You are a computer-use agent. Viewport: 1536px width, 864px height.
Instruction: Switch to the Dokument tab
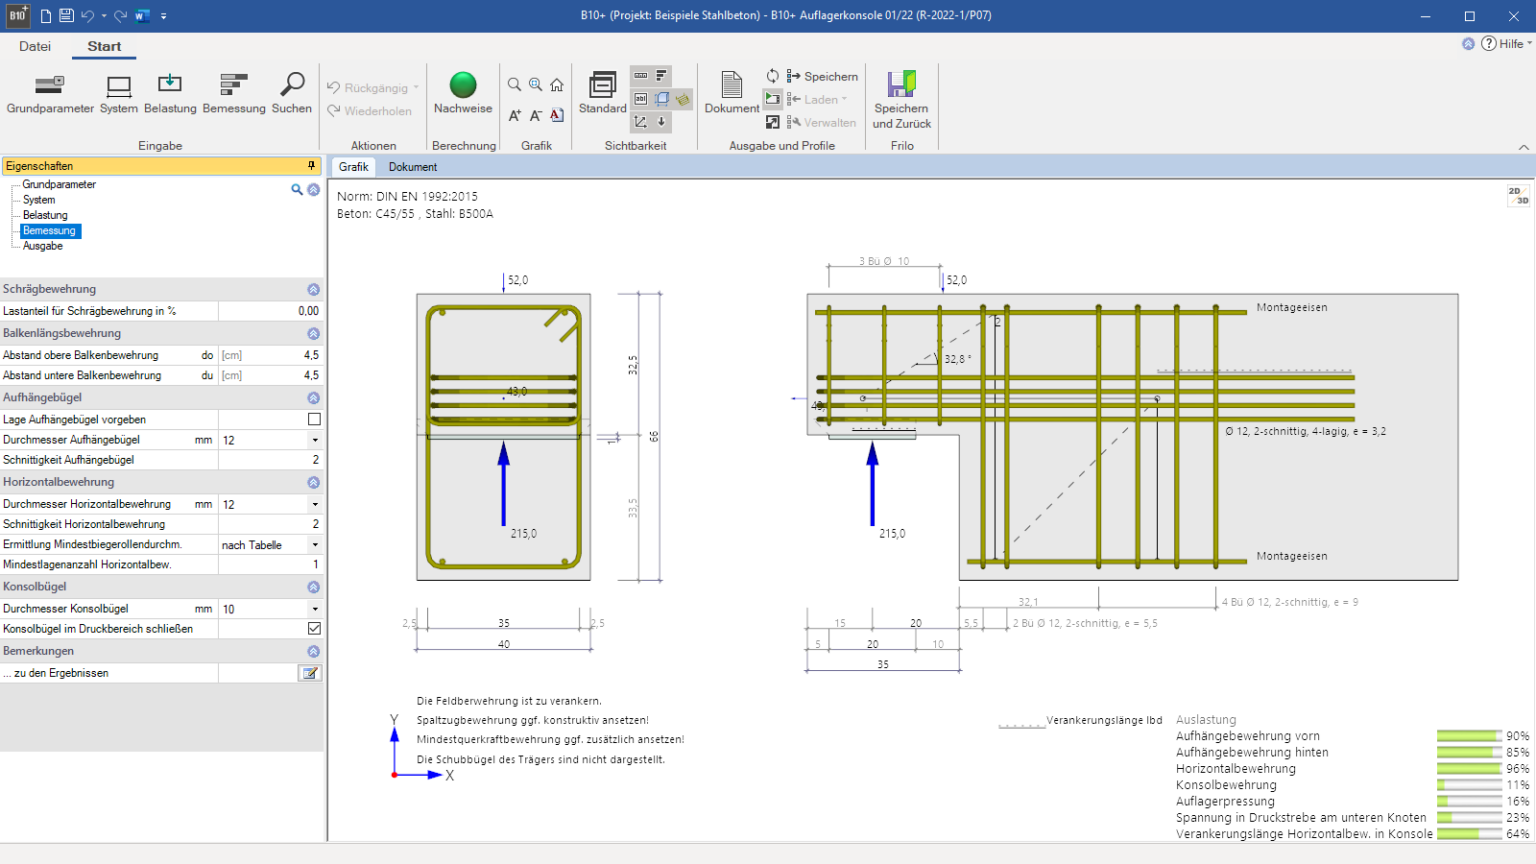pyautogui.click(x=412, y=167)
